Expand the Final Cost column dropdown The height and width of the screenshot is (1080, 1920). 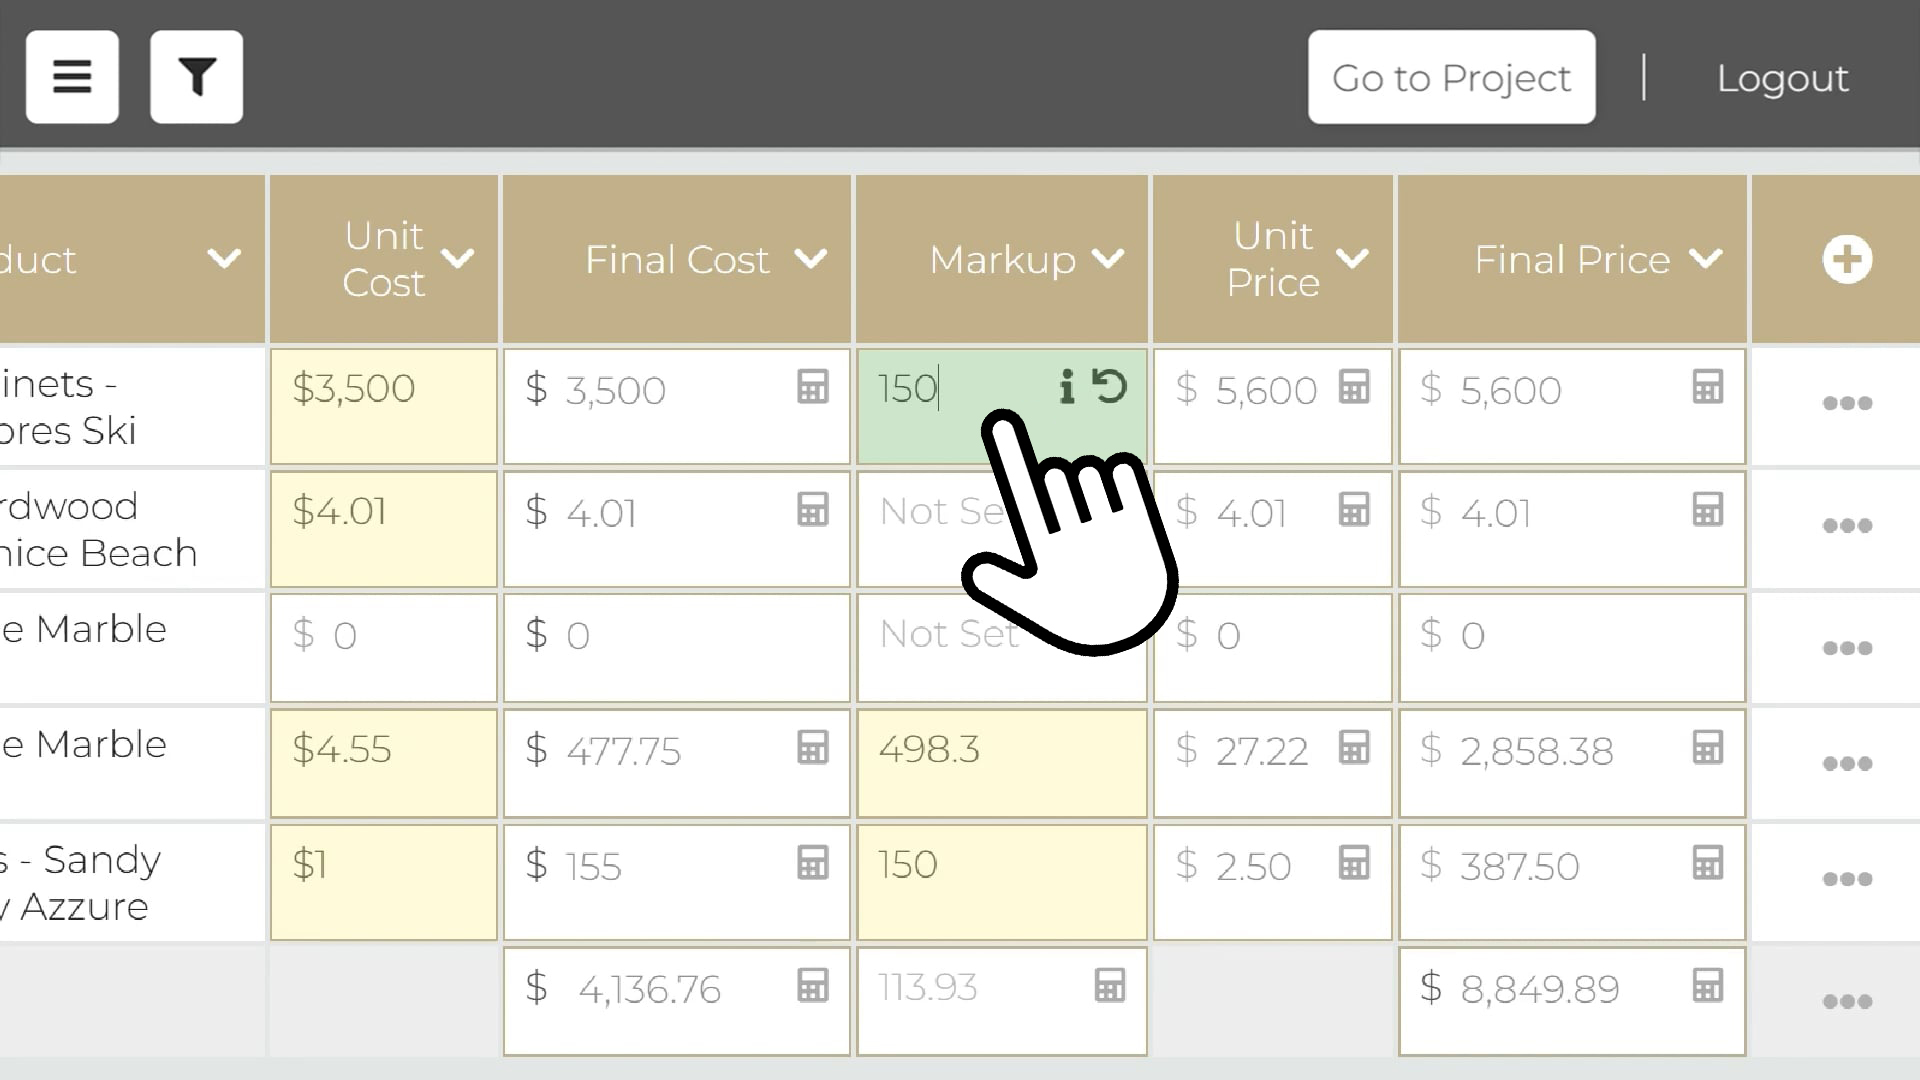click(x=810, y=259)
